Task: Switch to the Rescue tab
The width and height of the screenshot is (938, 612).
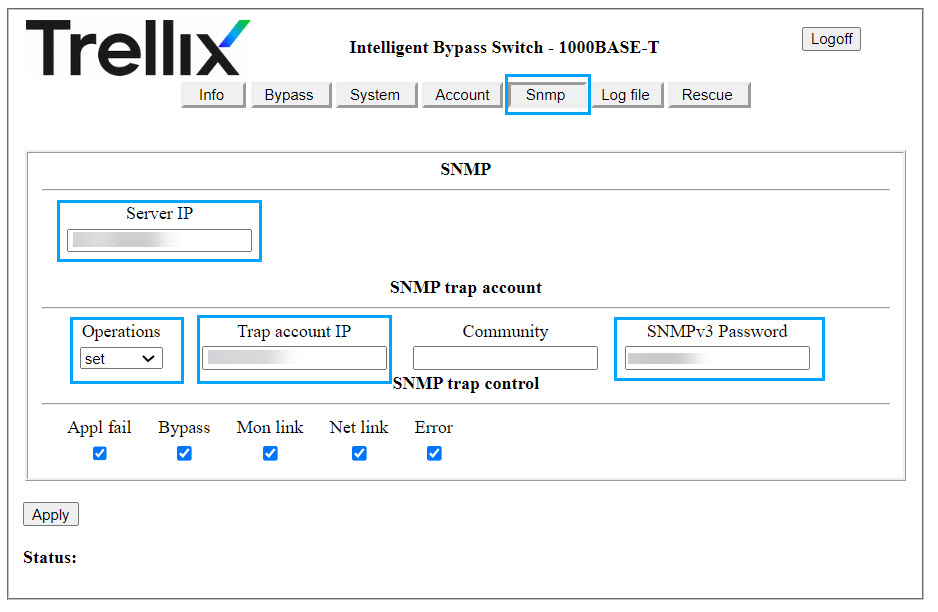Action: pyautogui.click(x=708, y=95)
